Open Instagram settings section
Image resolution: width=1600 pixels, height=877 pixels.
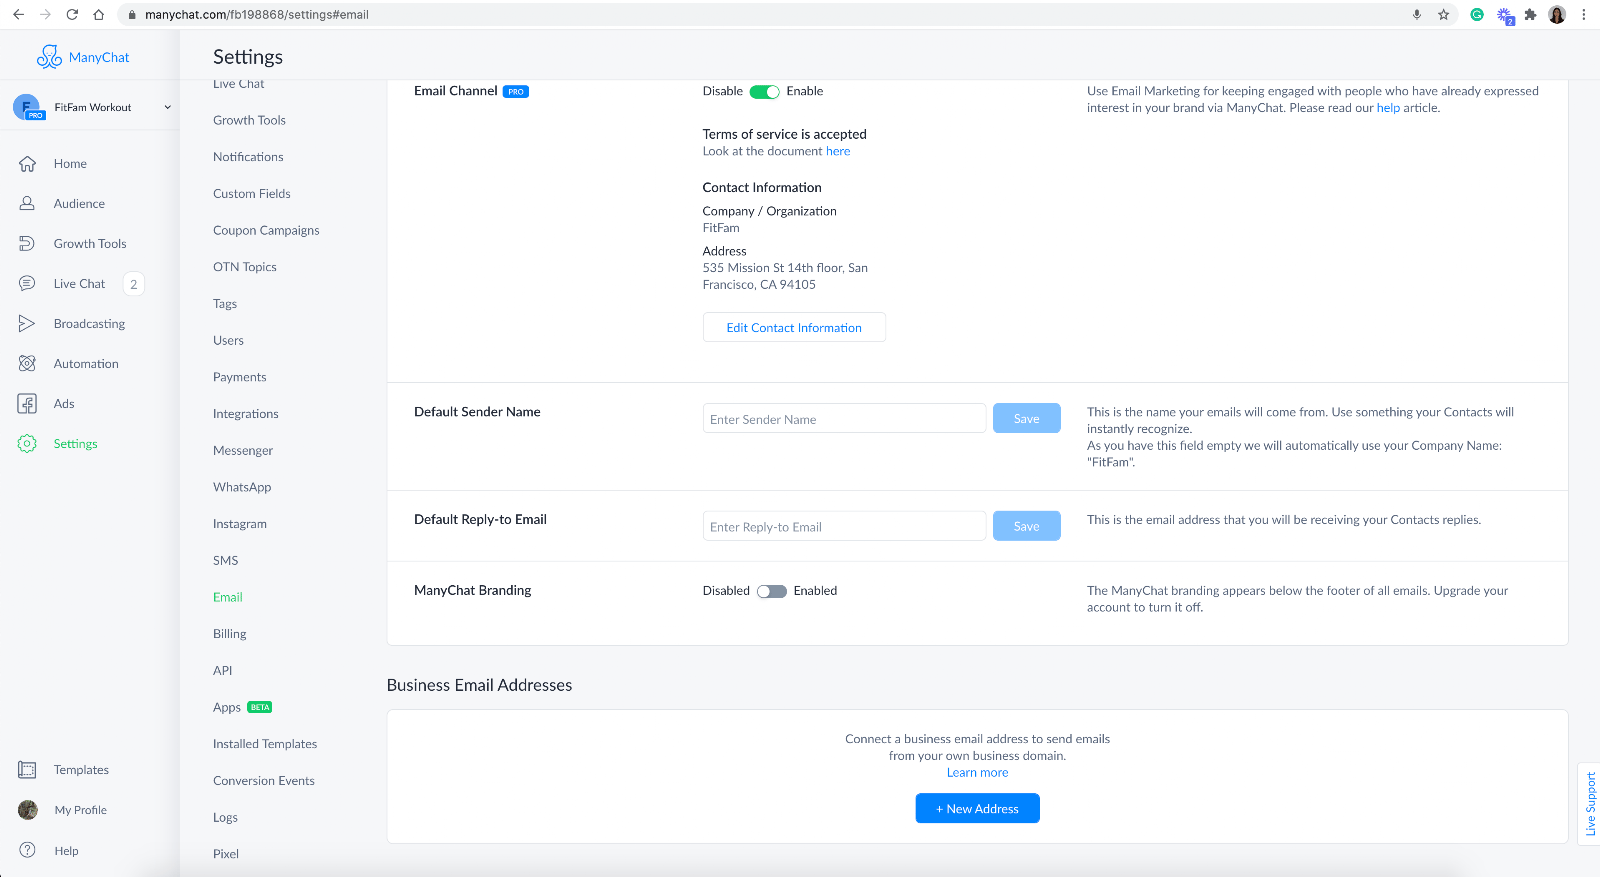pos(240,524)
